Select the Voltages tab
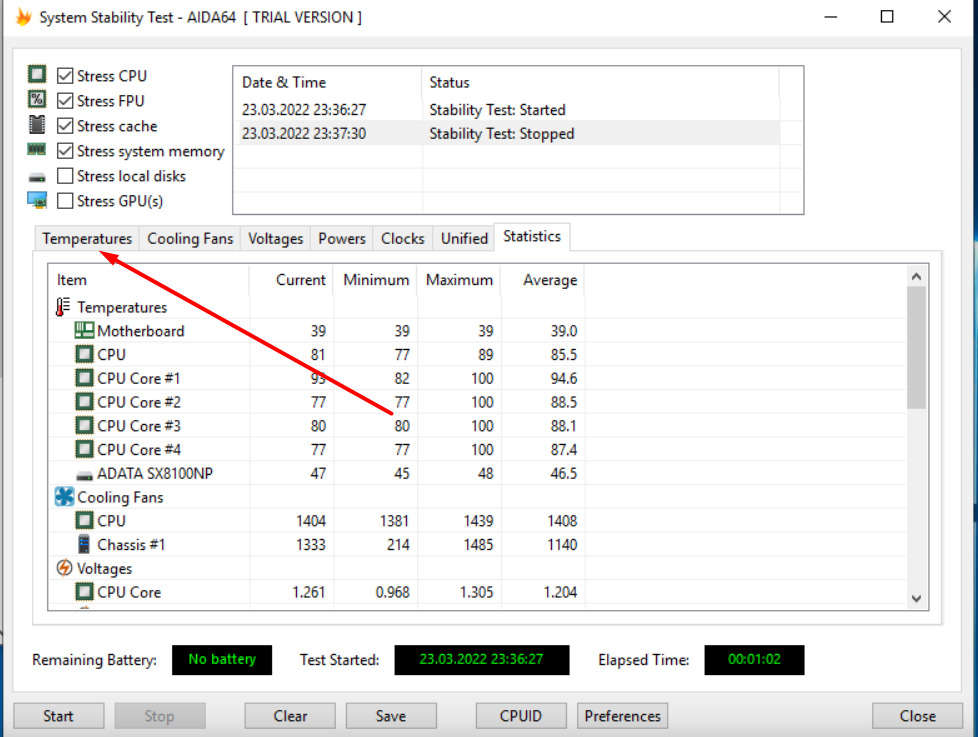 tap(275, 239)
